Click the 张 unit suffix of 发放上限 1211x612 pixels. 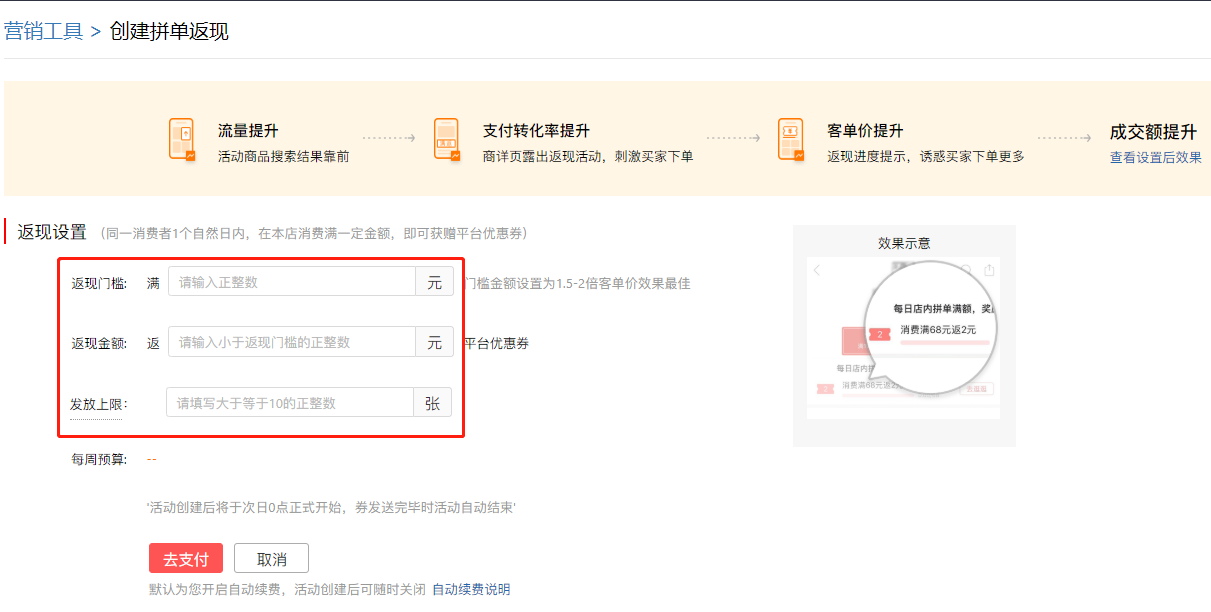(x=432, y=403)
